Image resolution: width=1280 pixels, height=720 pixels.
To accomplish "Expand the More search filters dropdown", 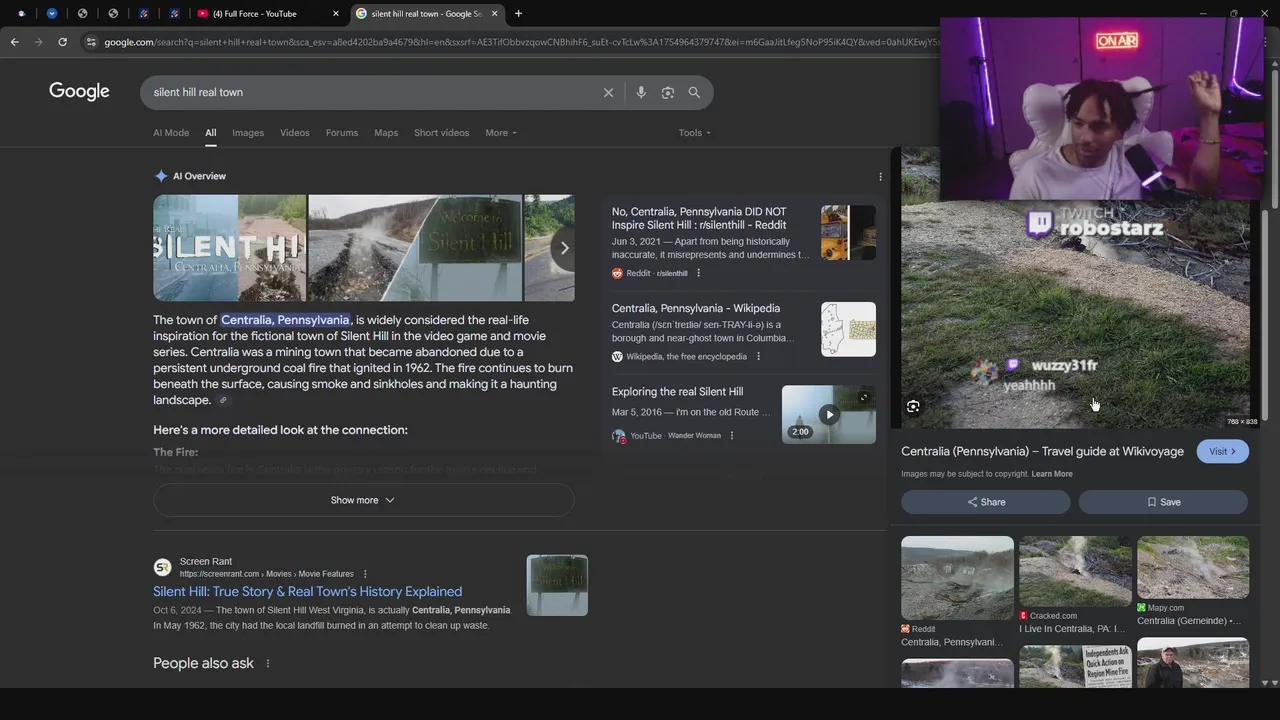I will [x=501, y=133].
